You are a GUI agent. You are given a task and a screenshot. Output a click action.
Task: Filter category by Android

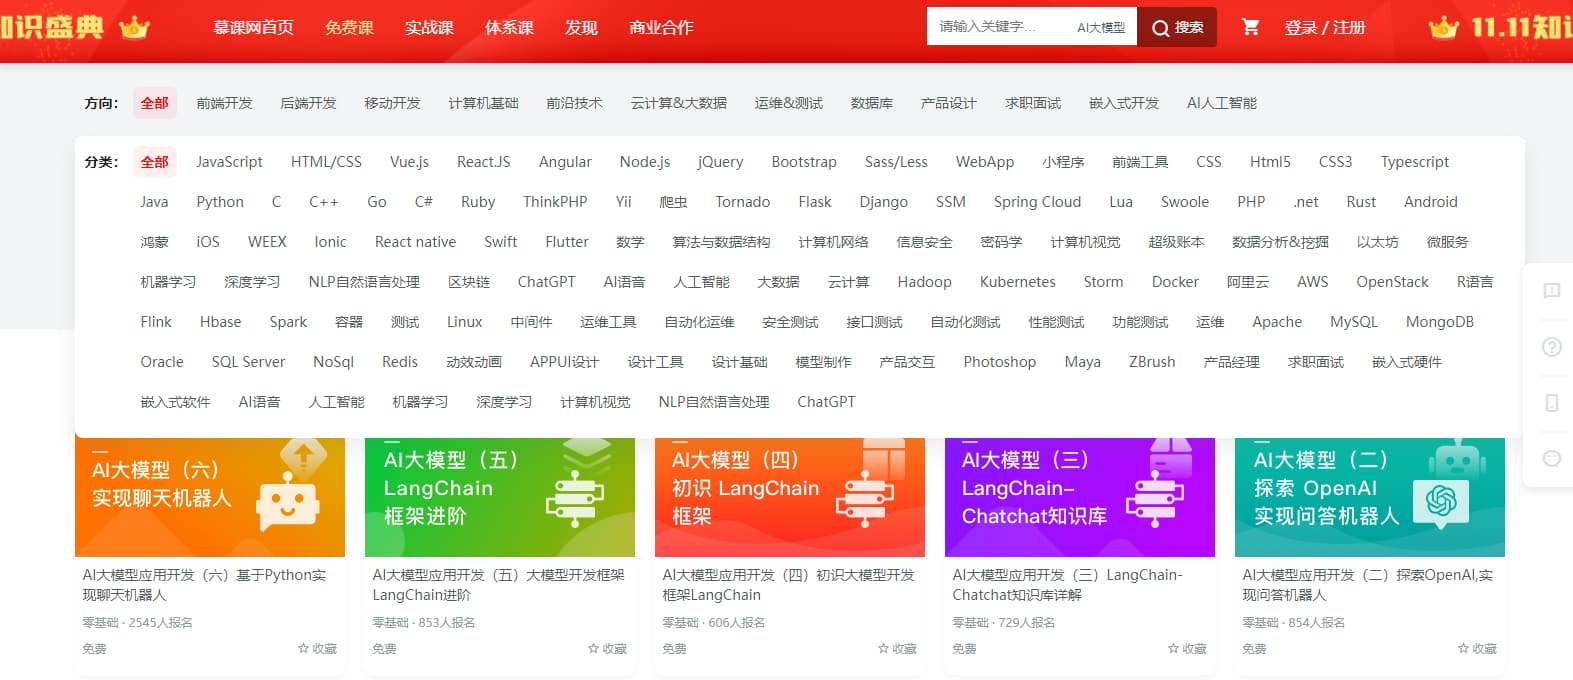coord(1430,202)
